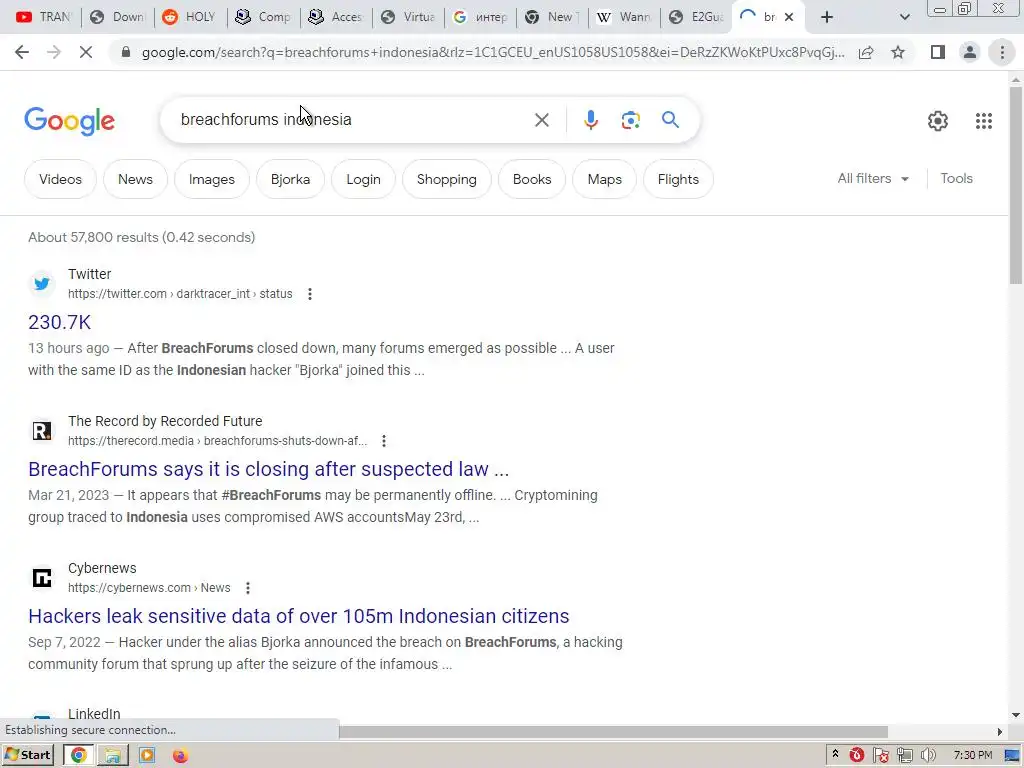This screenshot has height=768, width=1024.
Task: Select the Login suggestion chip
Action: pos(363,179)
